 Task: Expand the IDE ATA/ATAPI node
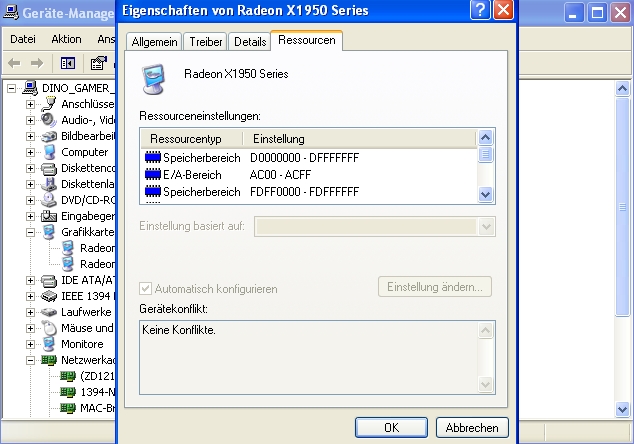tap(30, 280)
